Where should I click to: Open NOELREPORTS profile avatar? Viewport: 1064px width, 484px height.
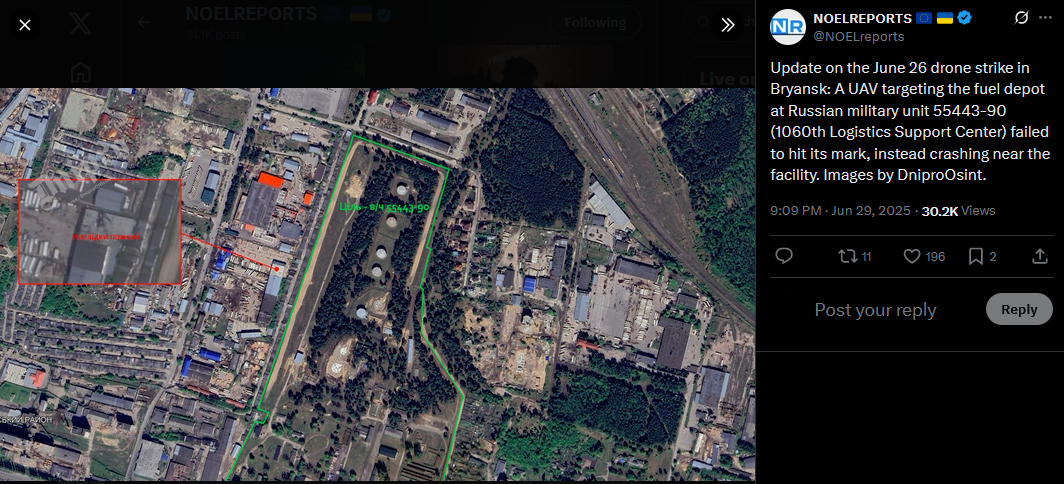pos(787,27)
